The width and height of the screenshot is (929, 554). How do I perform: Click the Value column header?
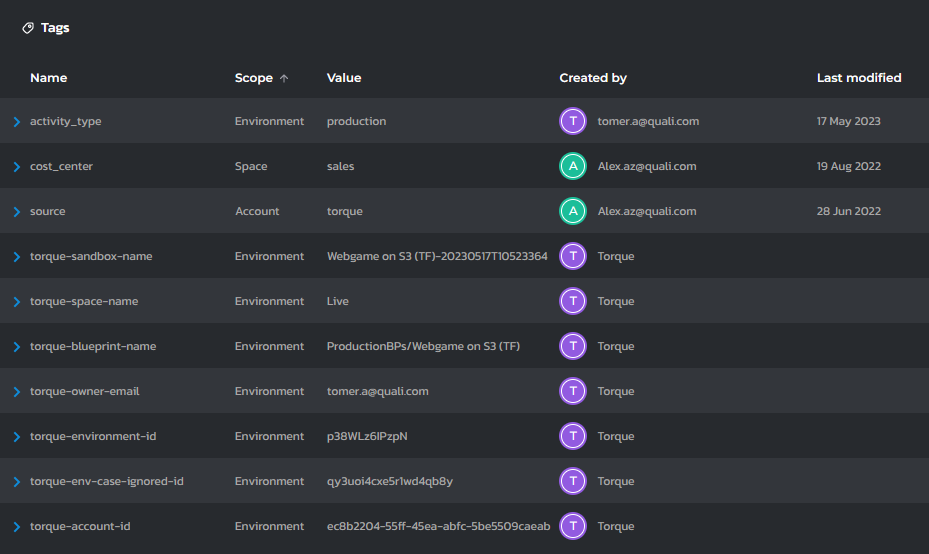pyautogui.click(x=344, y=78)
